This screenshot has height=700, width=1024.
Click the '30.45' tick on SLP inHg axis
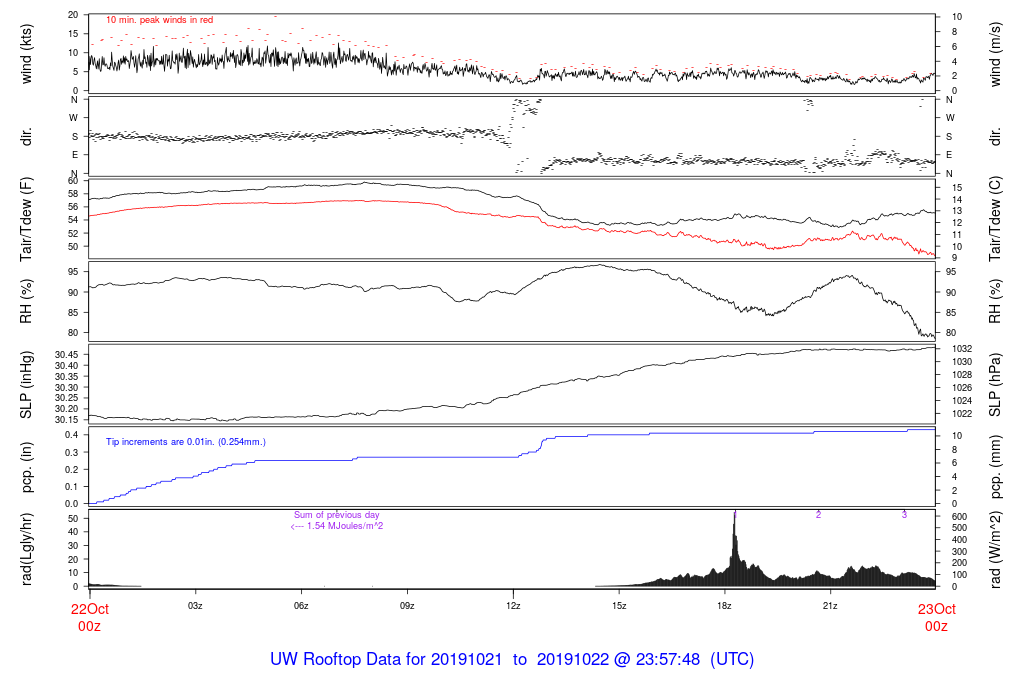(67, 355)
